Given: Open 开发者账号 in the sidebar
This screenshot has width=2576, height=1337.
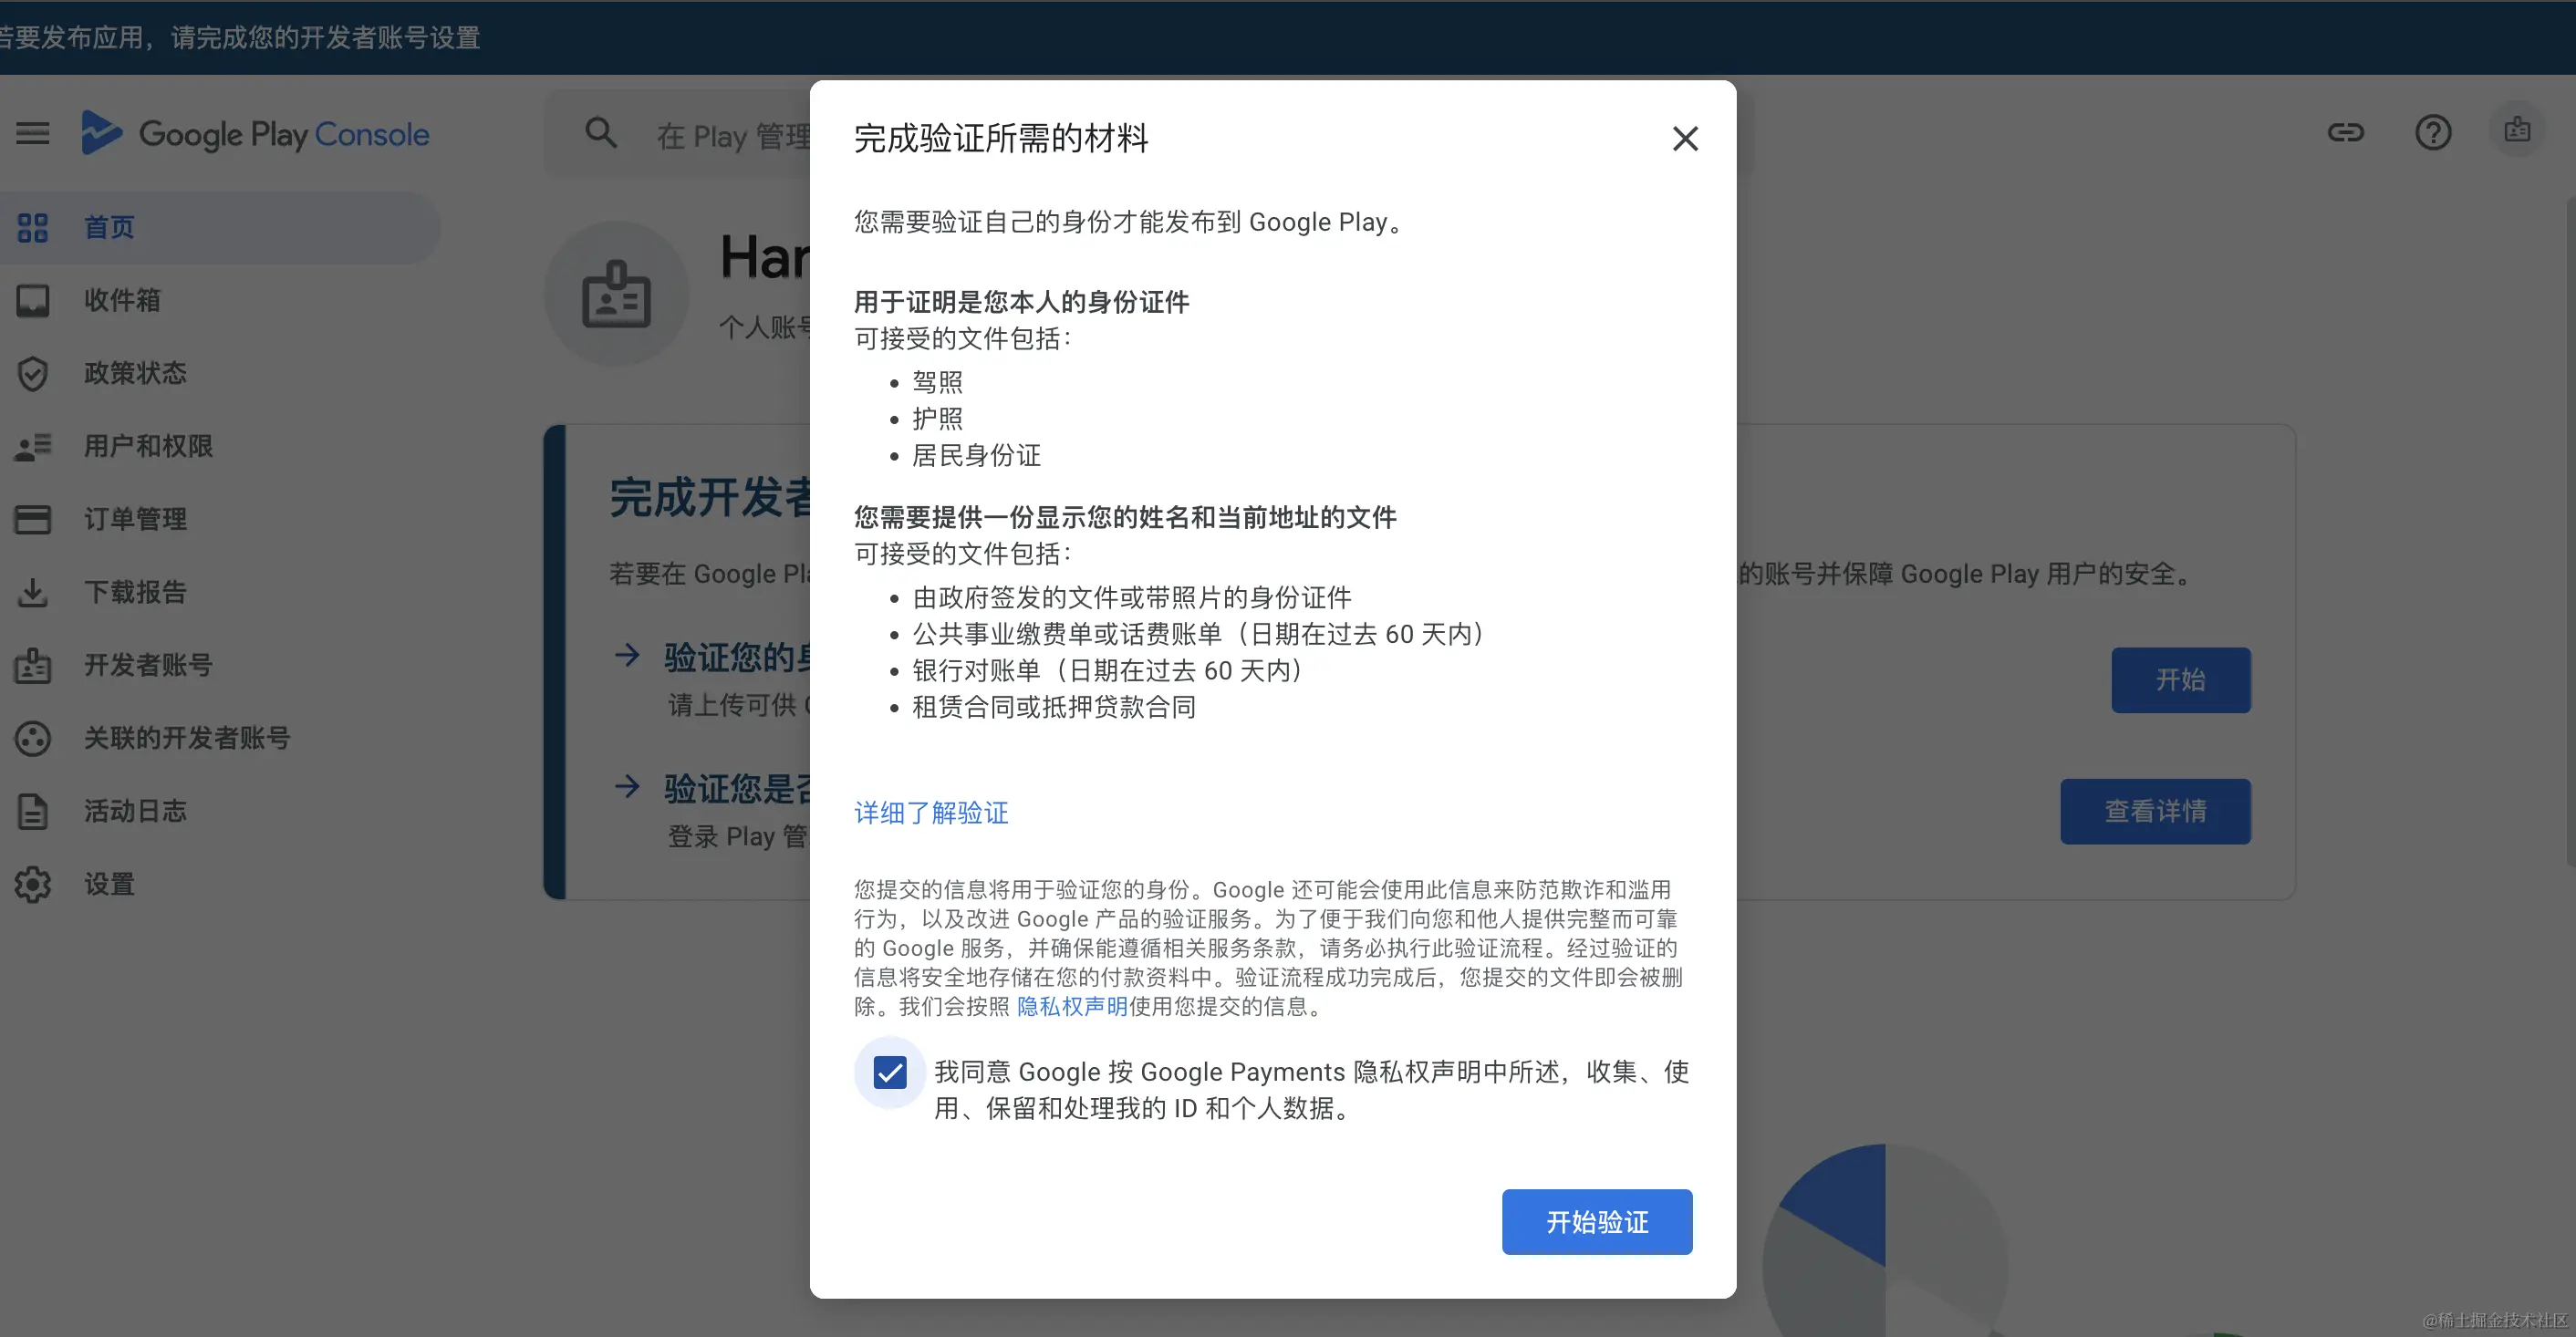Looking at the screenshot, I should [x=220, y=665].
